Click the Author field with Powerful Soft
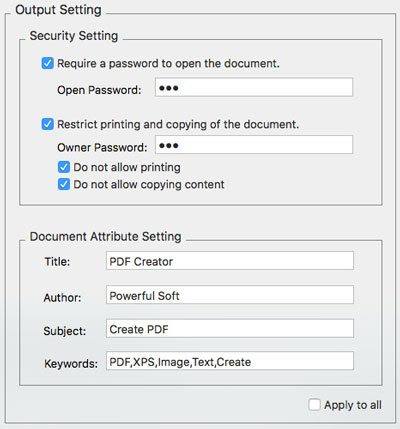Screen dimensions: 400x429 coord(230,295)
